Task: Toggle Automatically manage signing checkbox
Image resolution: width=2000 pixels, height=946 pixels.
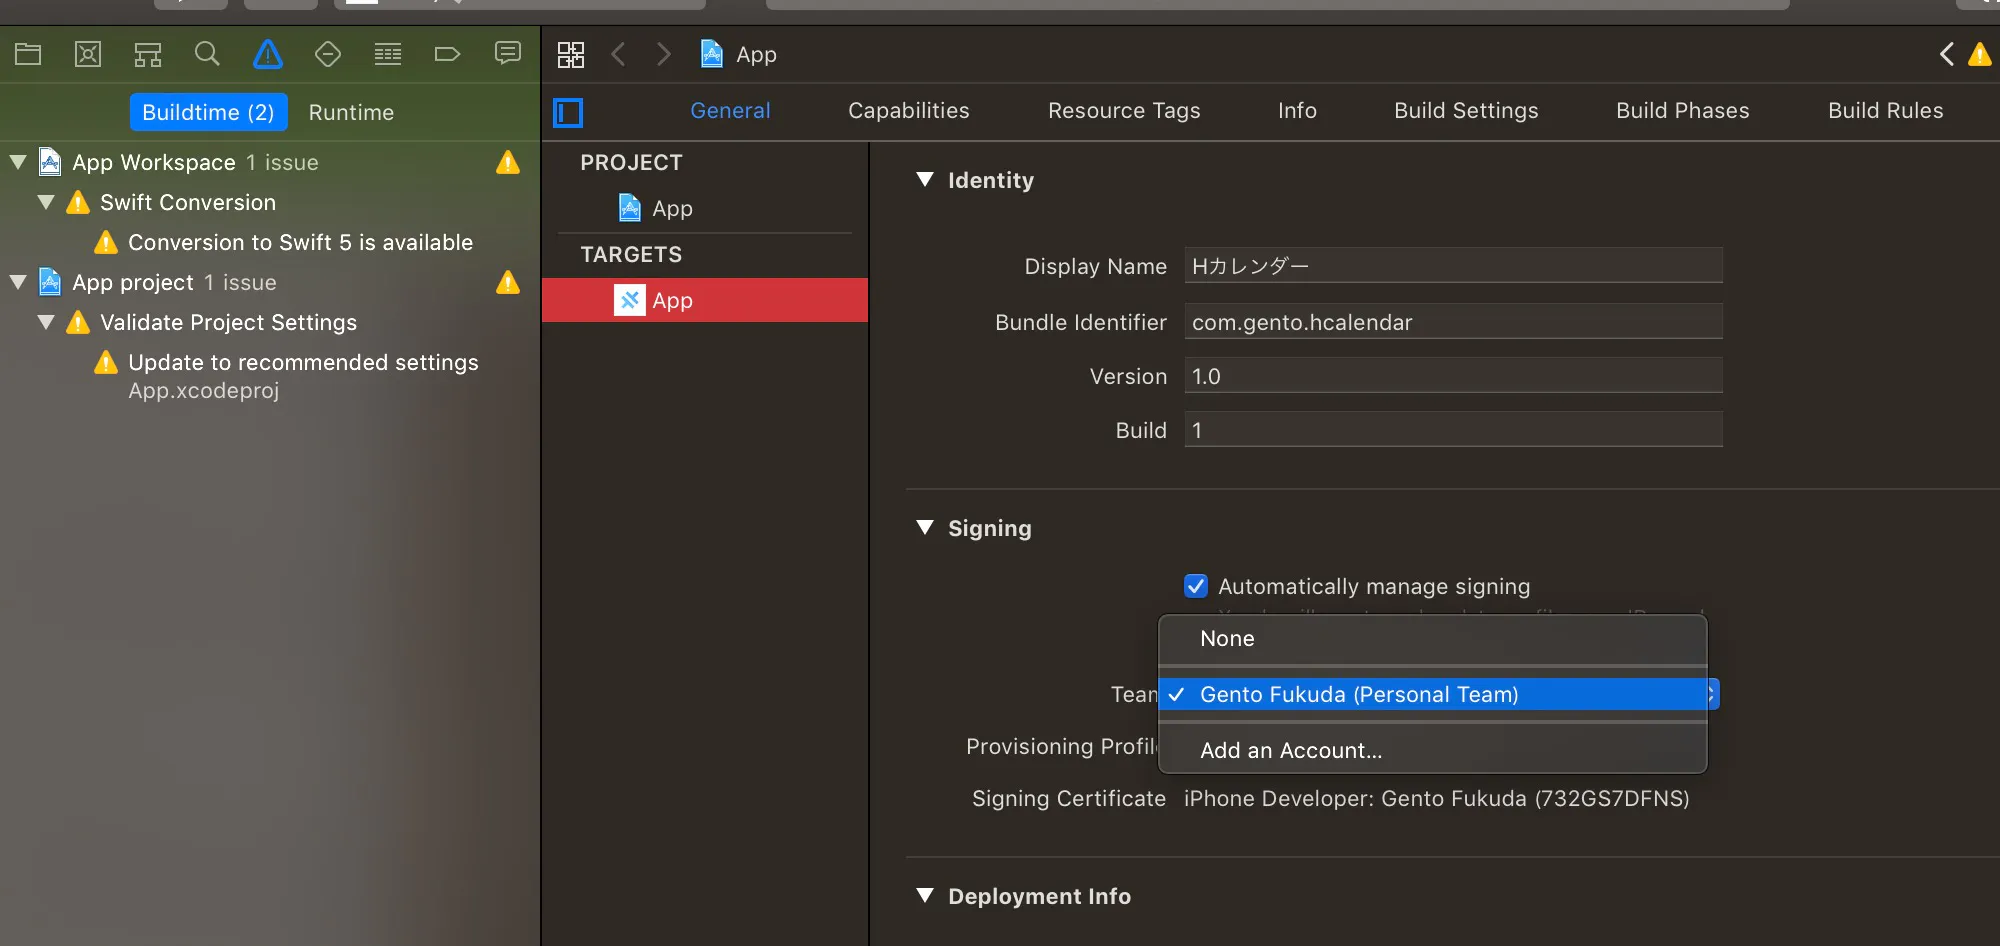Action: click(x=1196, y=586)
